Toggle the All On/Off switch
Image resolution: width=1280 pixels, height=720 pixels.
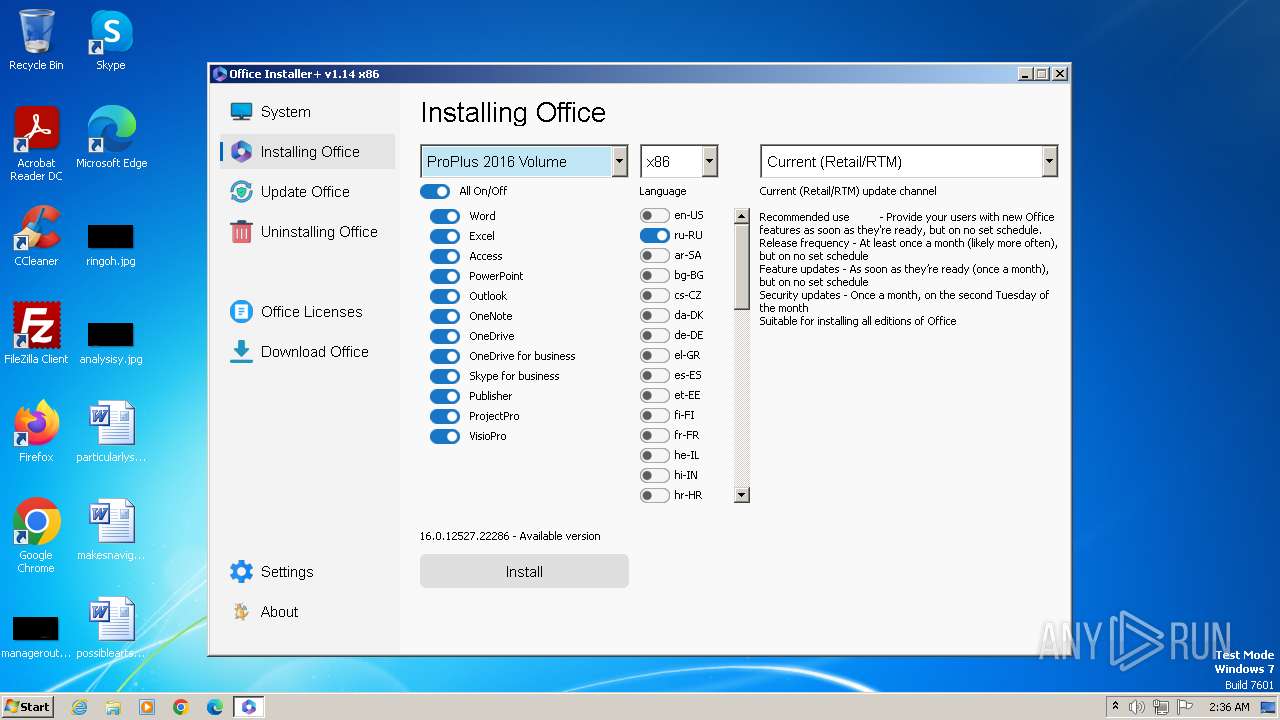coord(435,191)
